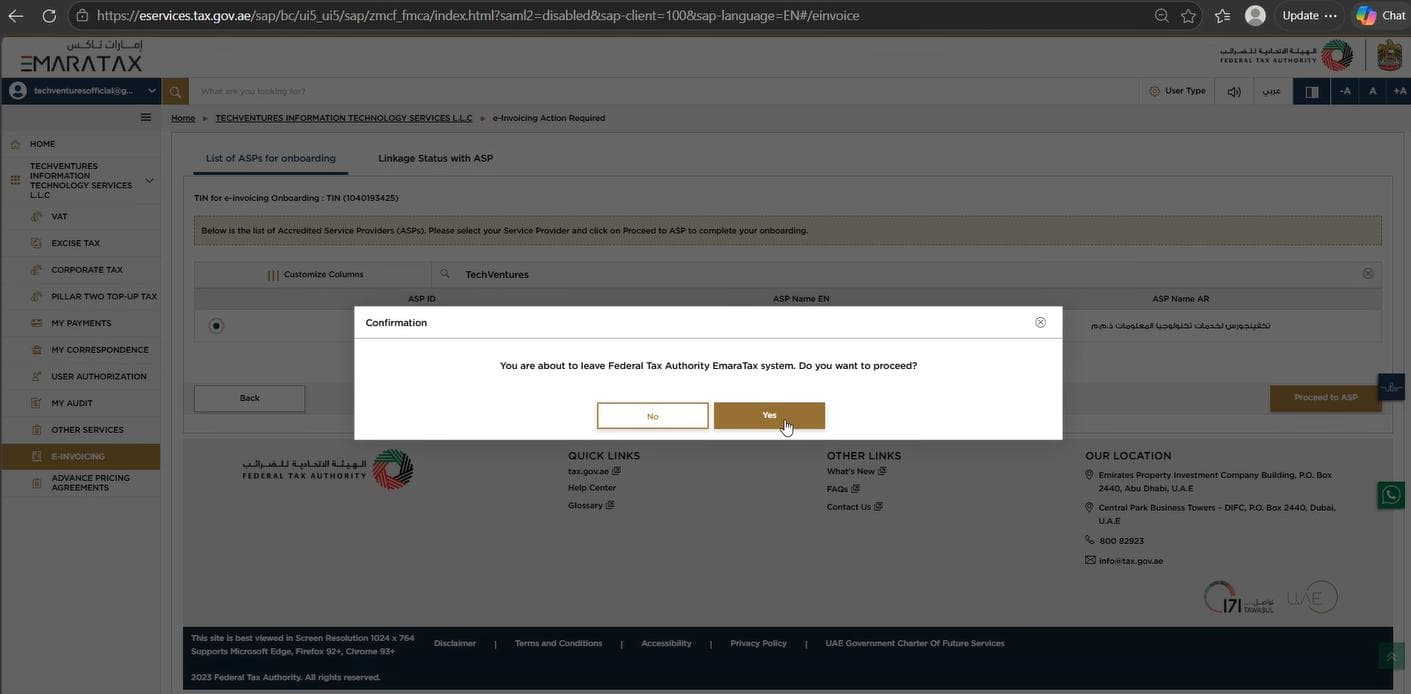Follow the TECHVENTURES INFORMATION TECHNOLOGY SERVICES breadcrumb link
The width and height of the screenshot is (1411, 694).
pos(344,118)
